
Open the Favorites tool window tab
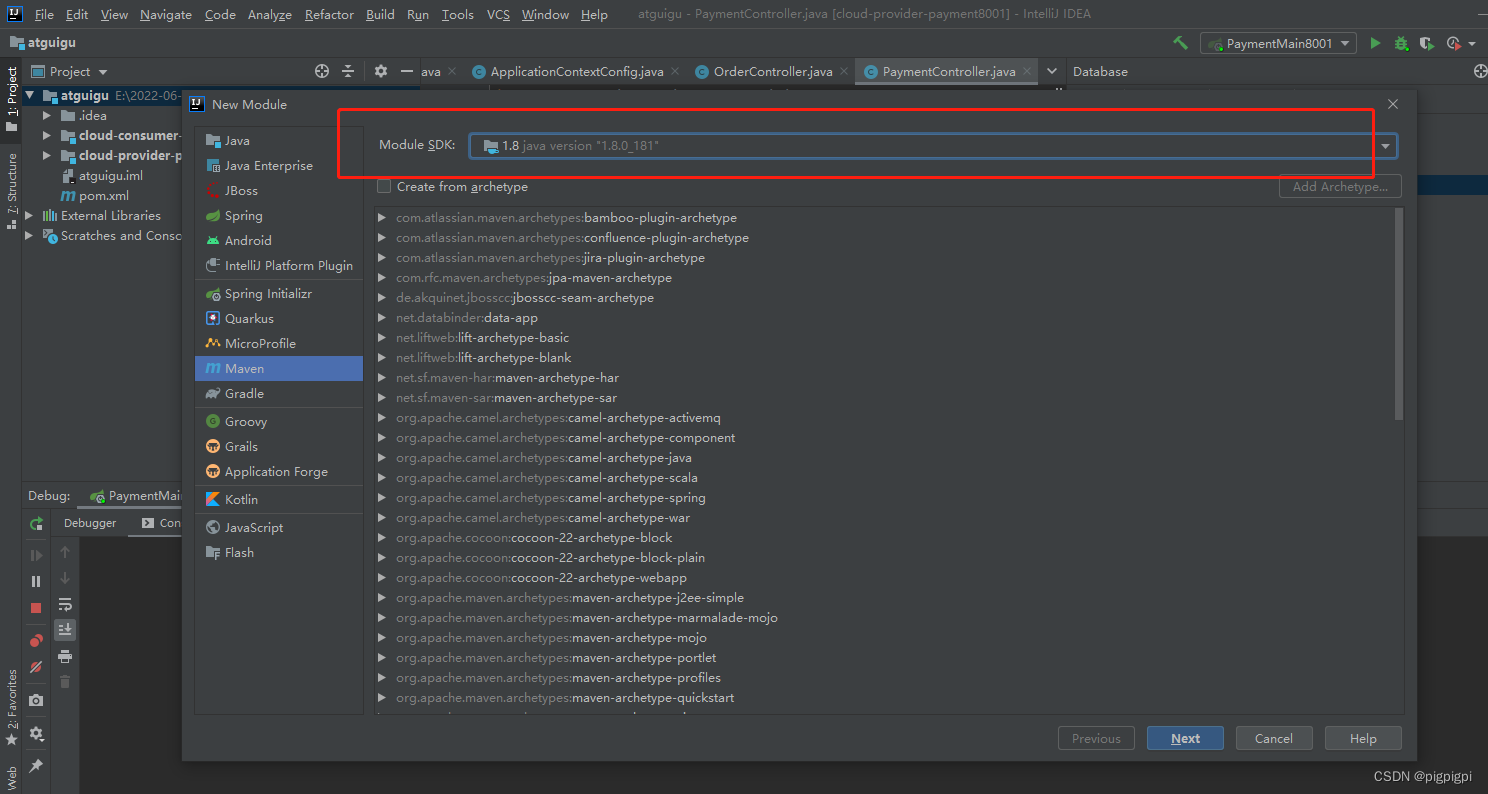tap(11, 707)
